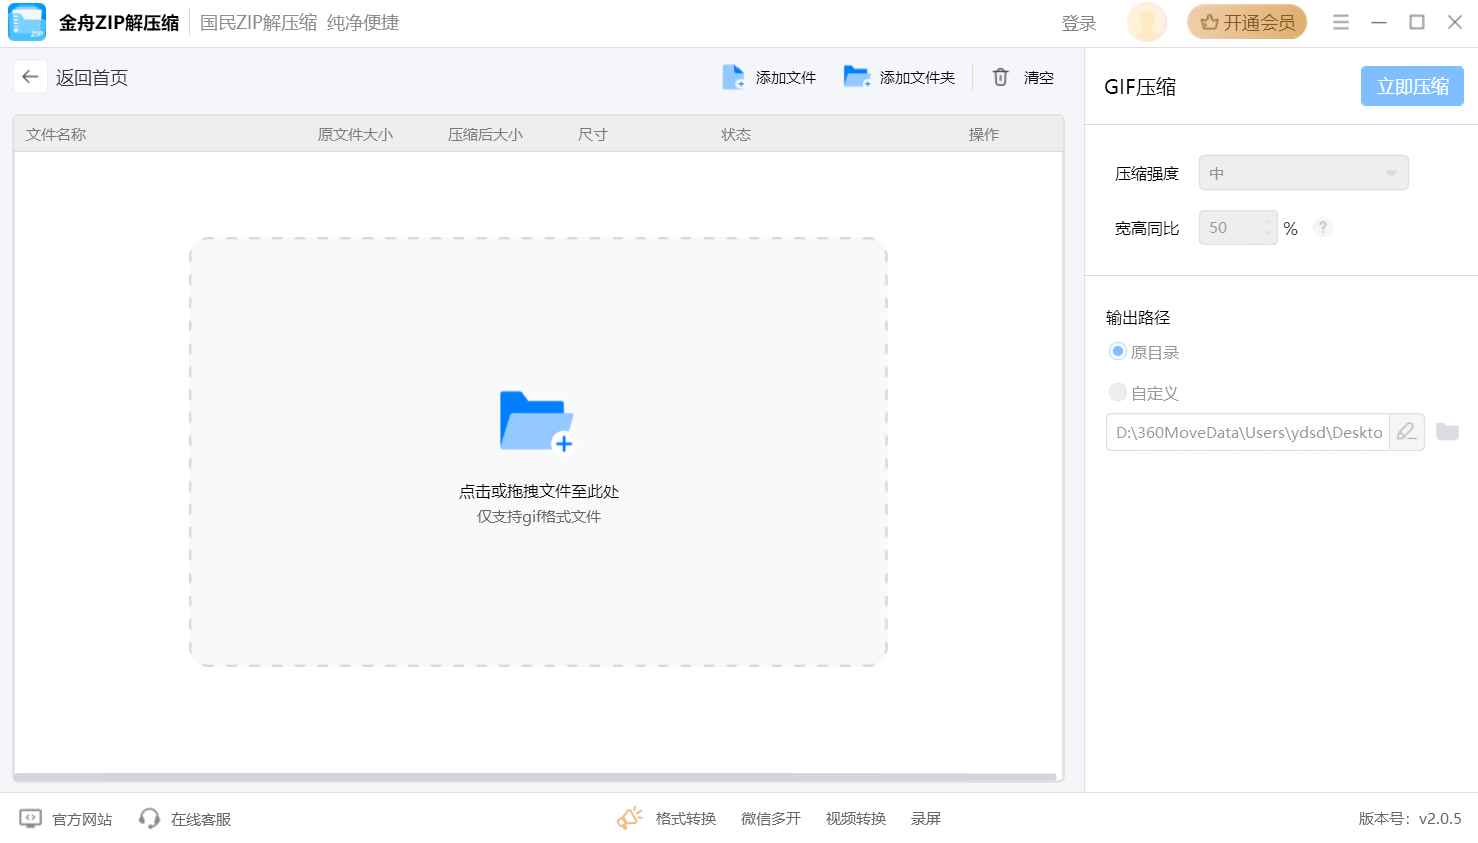
Task: Click 立即压缩 to start compression
Action: 1411,86
